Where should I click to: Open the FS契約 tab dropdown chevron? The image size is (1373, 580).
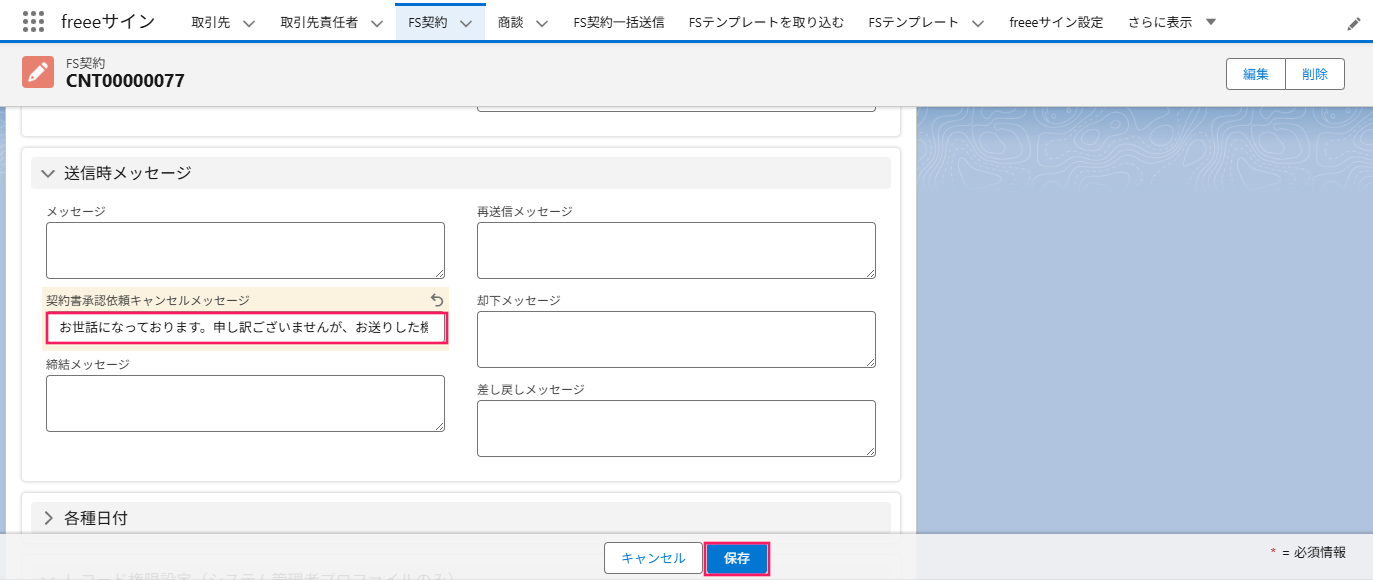tap(466, 23)
